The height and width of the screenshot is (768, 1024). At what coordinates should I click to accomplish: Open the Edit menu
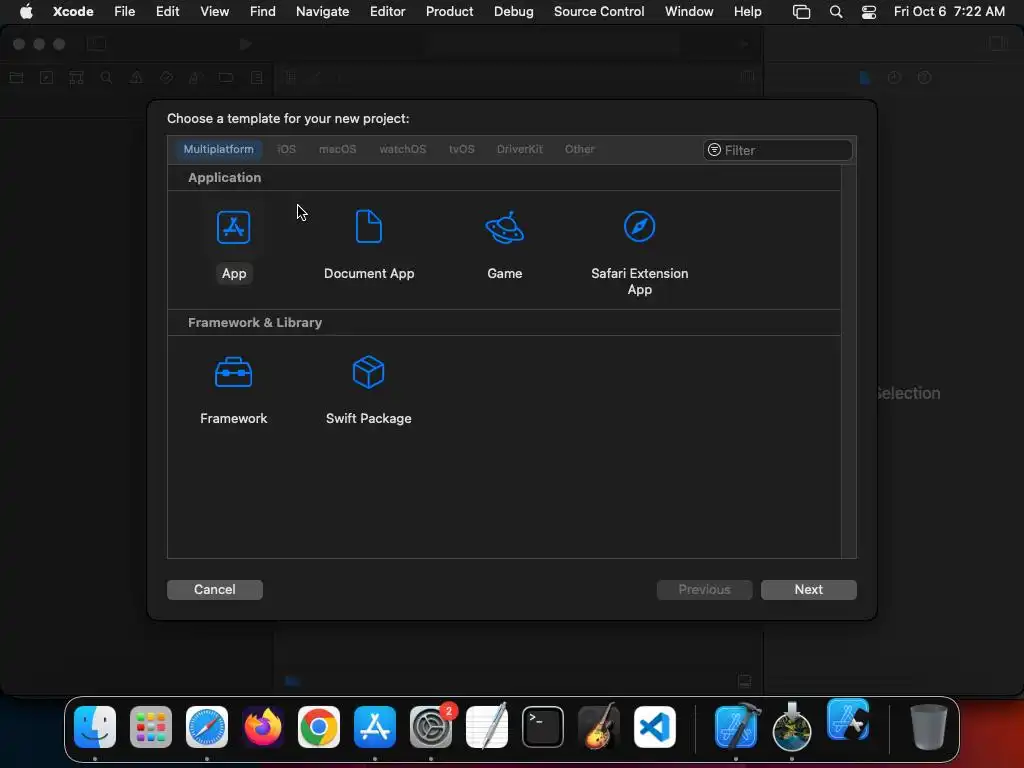coord(167,11)
